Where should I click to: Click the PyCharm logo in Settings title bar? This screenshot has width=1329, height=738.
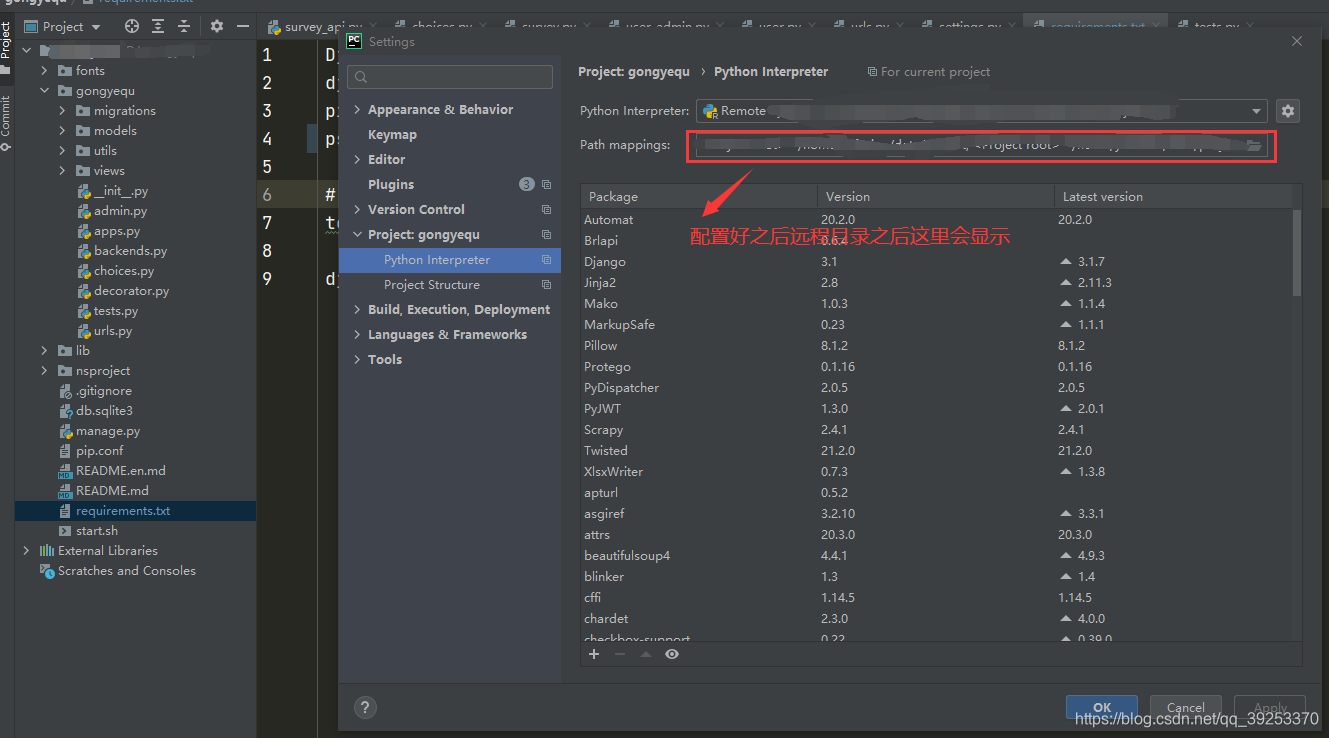tap(353, 41)
